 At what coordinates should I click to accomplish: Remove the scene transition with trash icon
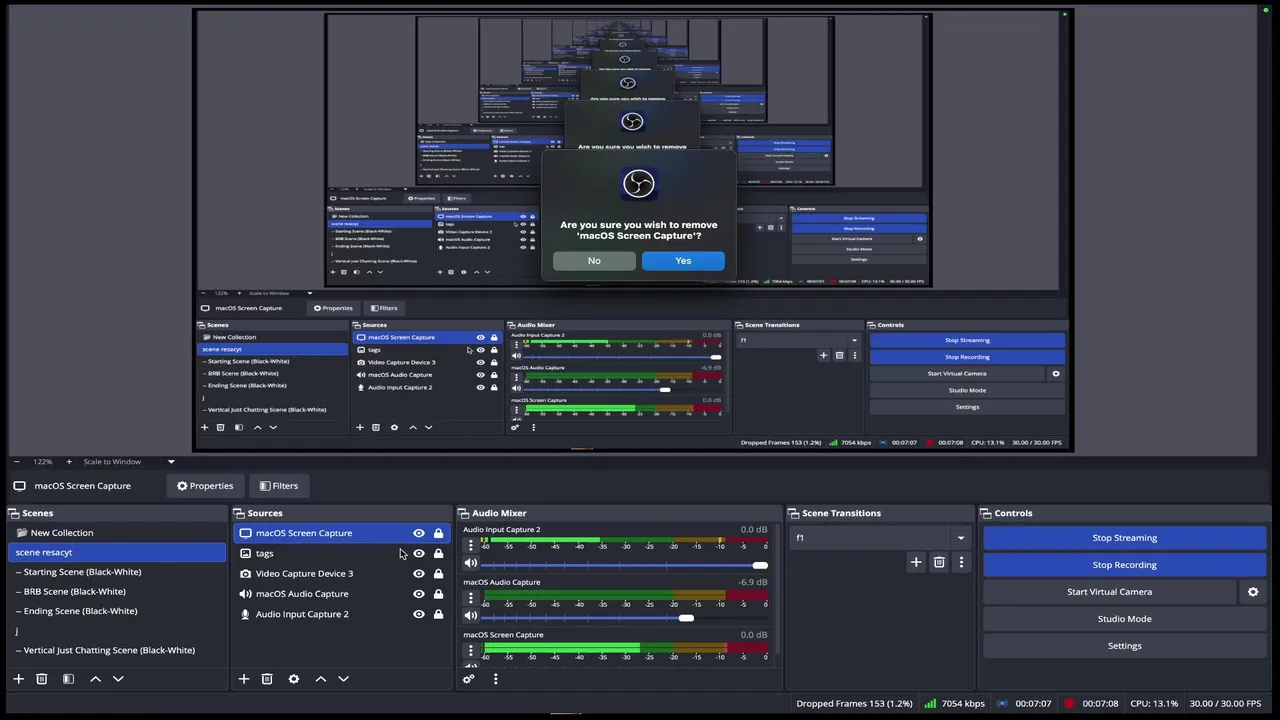coord(939,562)
